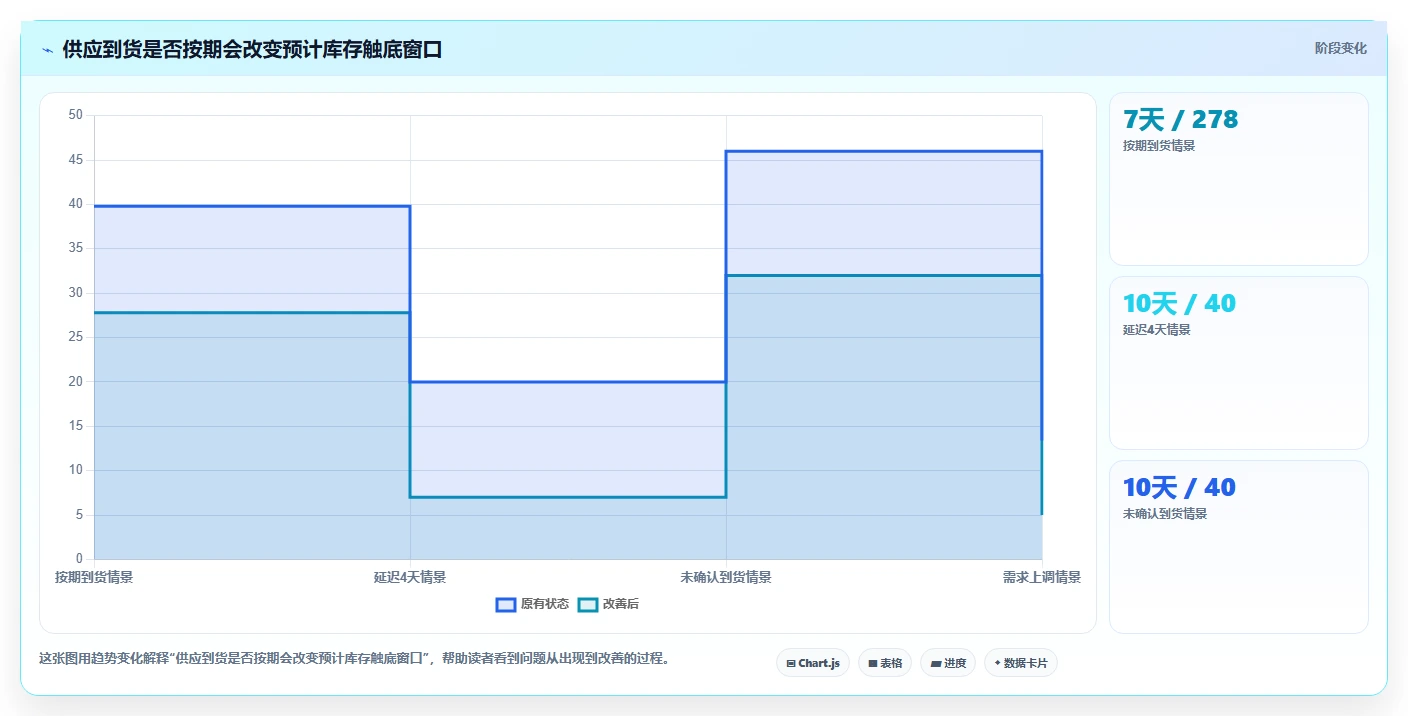
Task: Click the y-axis label 10
Action: tap(76, 470)
